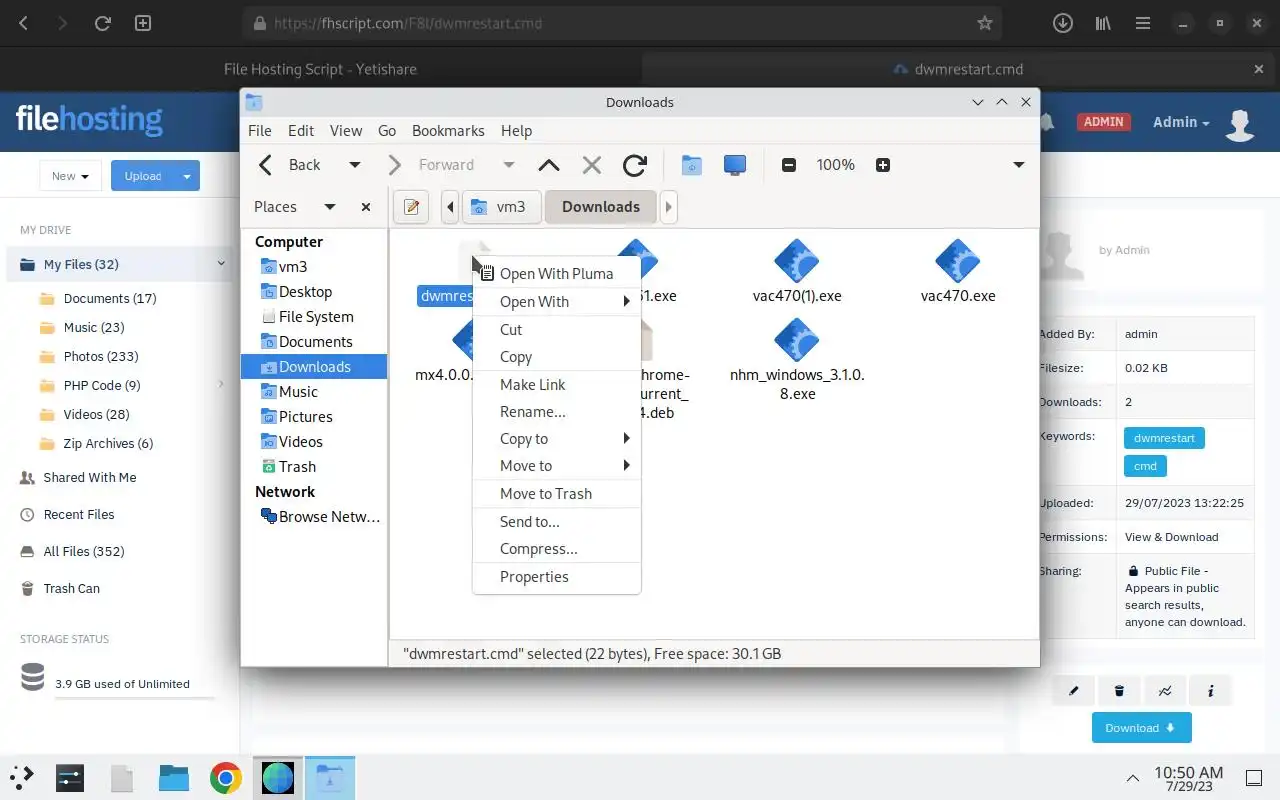1280x800 pixels.
Task: Select Trash in Places sidebar
Action: (x=314, y=467)
